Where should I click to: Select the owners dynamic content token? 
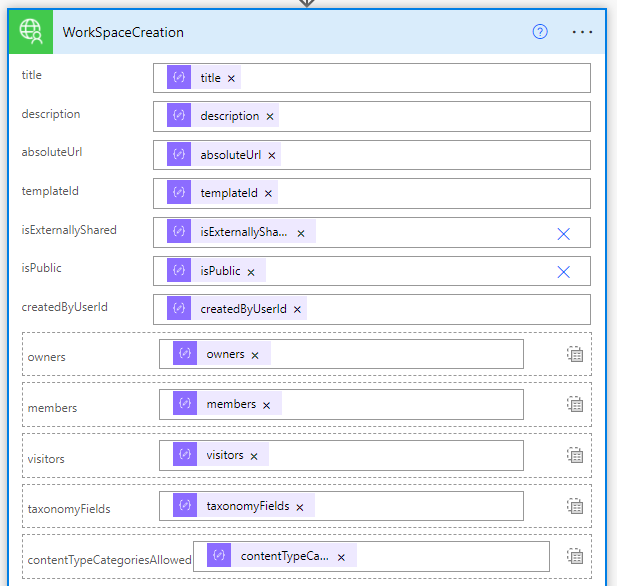pyautogui.click(x=225, y=354)
